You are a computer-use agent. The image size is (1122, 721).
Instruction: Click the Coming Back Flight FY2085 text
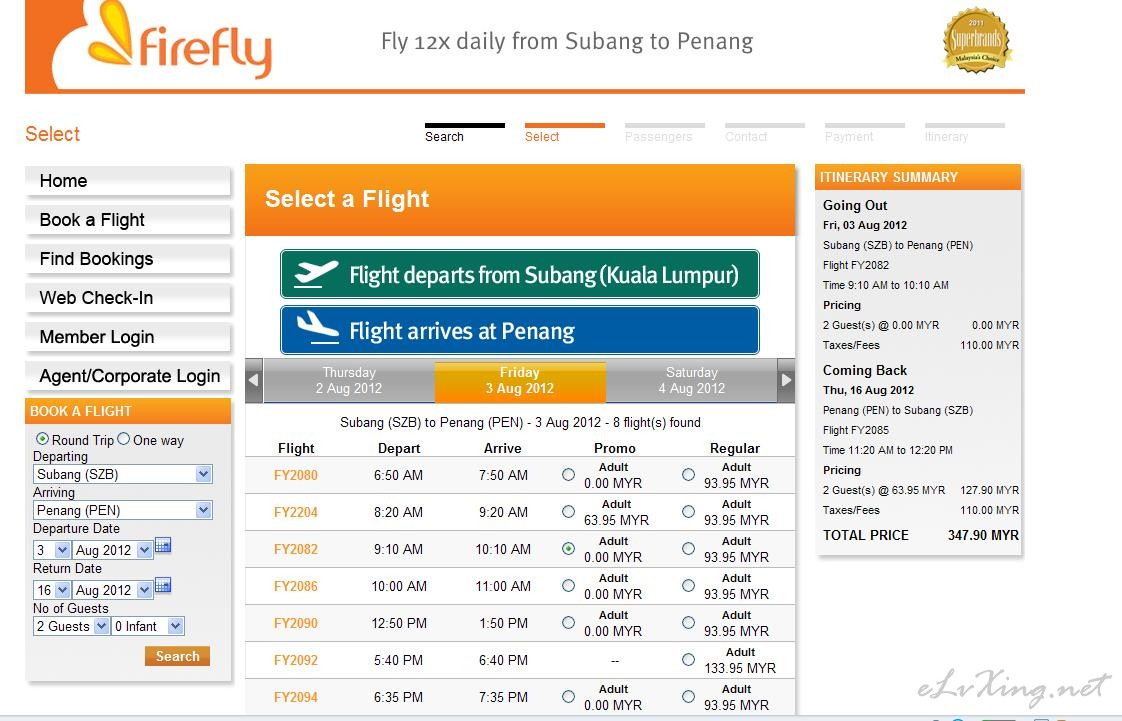[856, 431]
